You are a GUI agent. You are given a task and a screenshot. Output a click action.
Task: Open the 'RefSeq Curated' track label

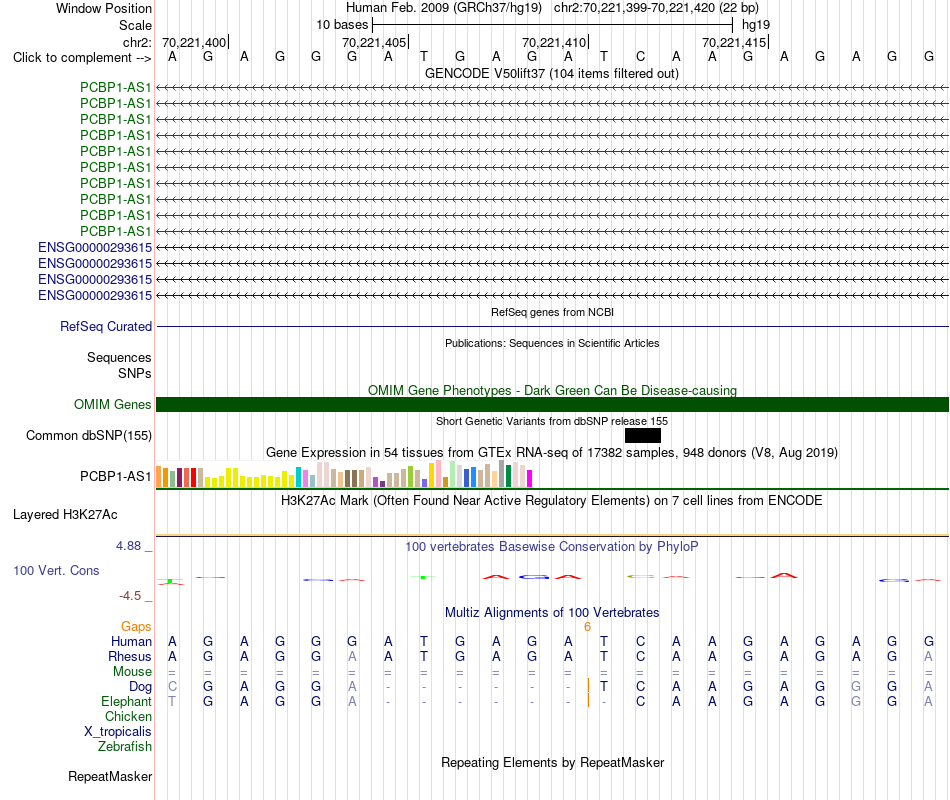(x=106, y=326)
